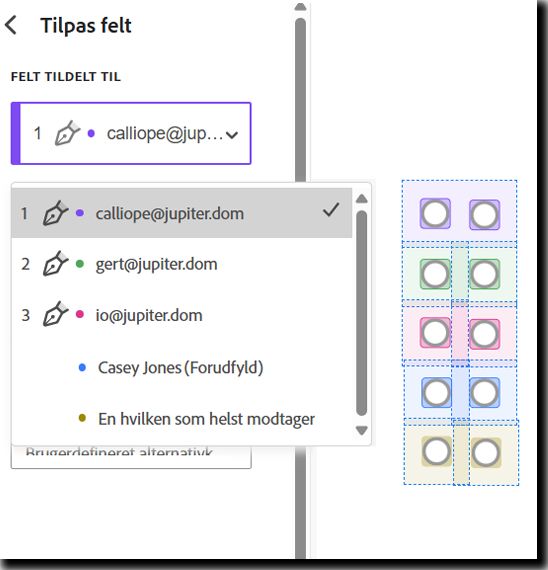Click the checkmark next to calliope@jupiter.dom

[331, 210]
